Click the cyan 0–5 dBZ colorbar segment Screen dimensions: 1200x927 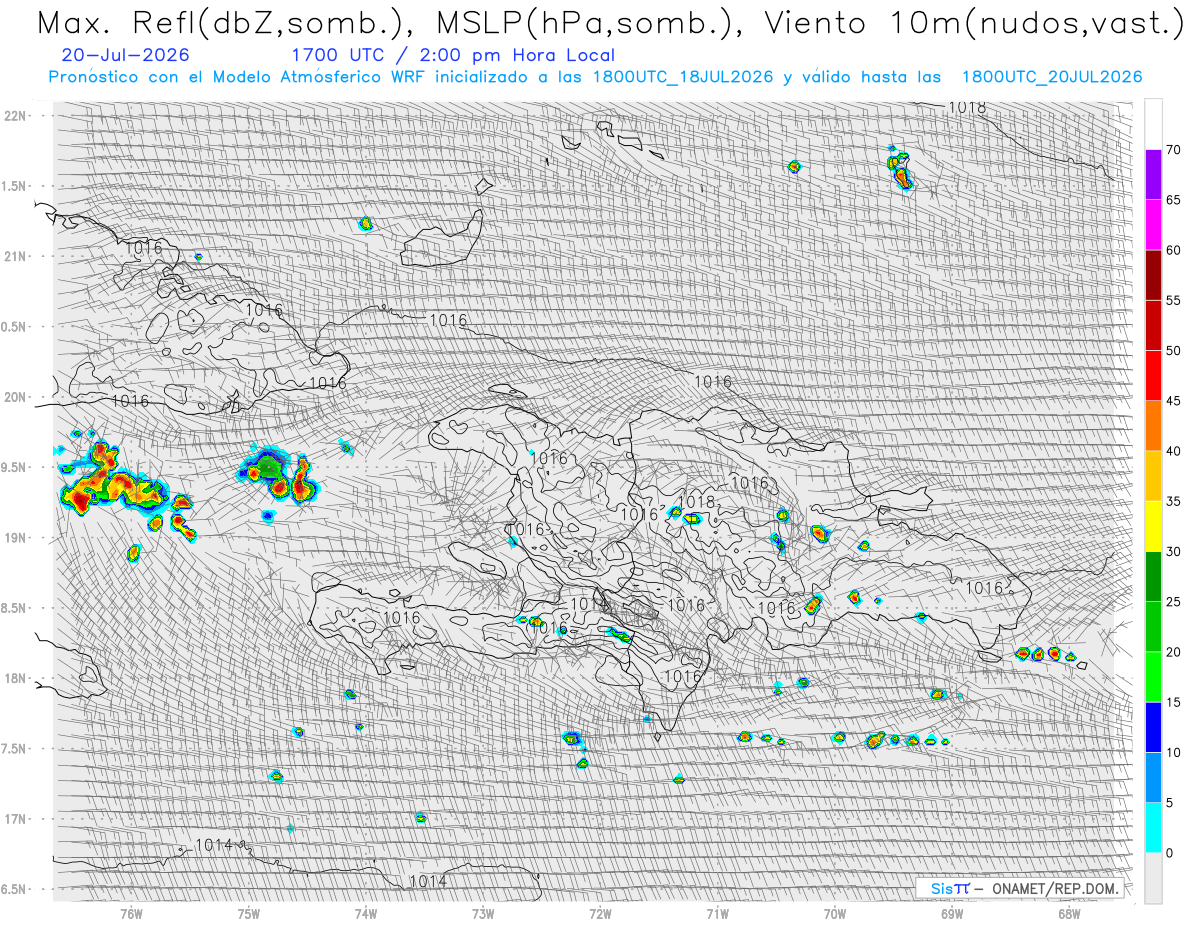[x=1153, y=828]
